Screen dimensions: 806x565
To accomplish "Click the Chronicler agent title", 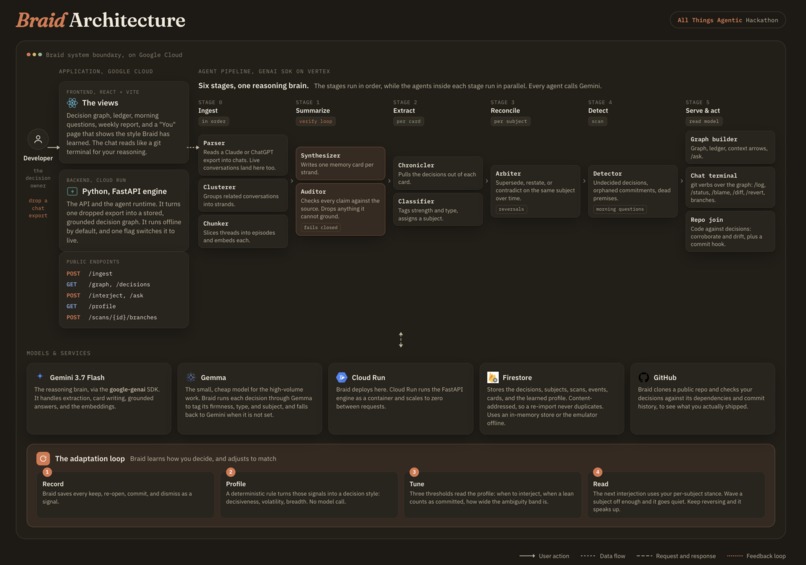I will click(x=416, y=165).
